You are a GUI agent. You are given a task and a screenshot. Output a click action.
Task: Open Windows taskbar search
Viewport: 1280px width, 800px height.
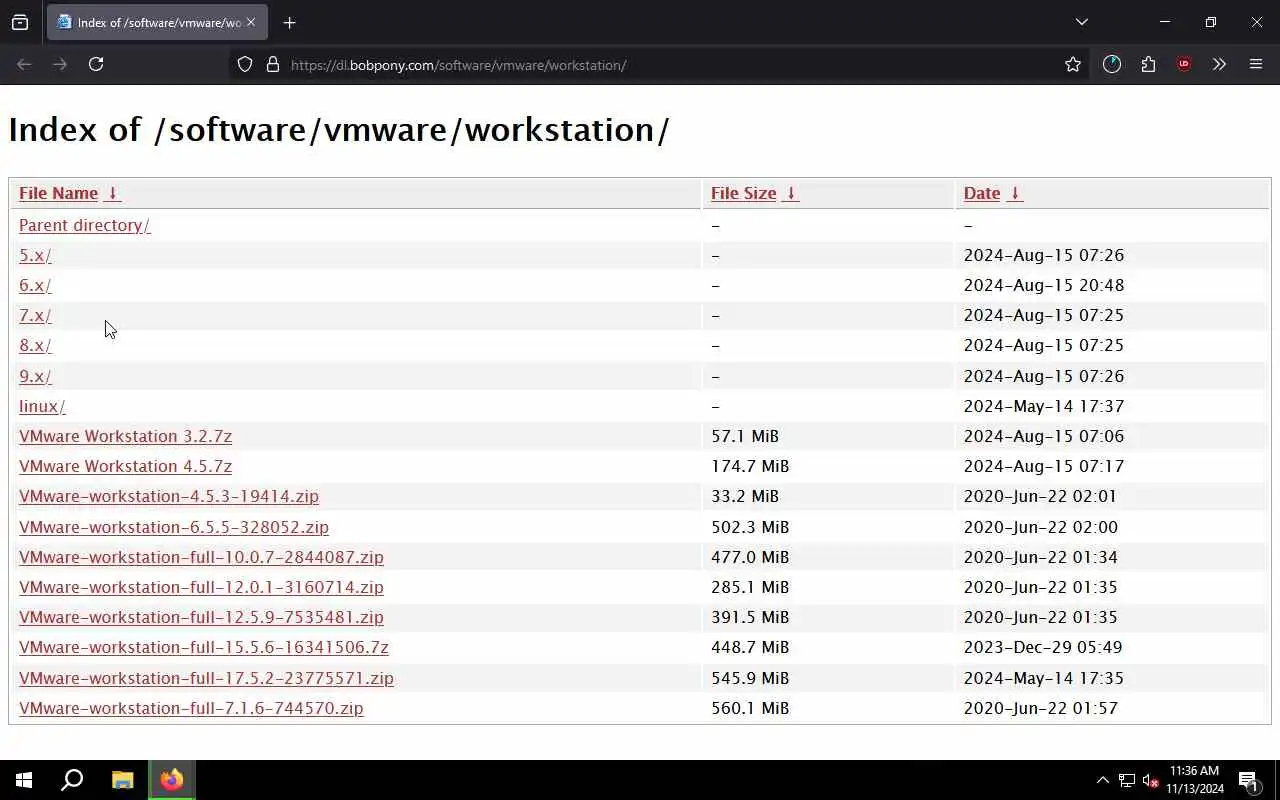point(72,780)
